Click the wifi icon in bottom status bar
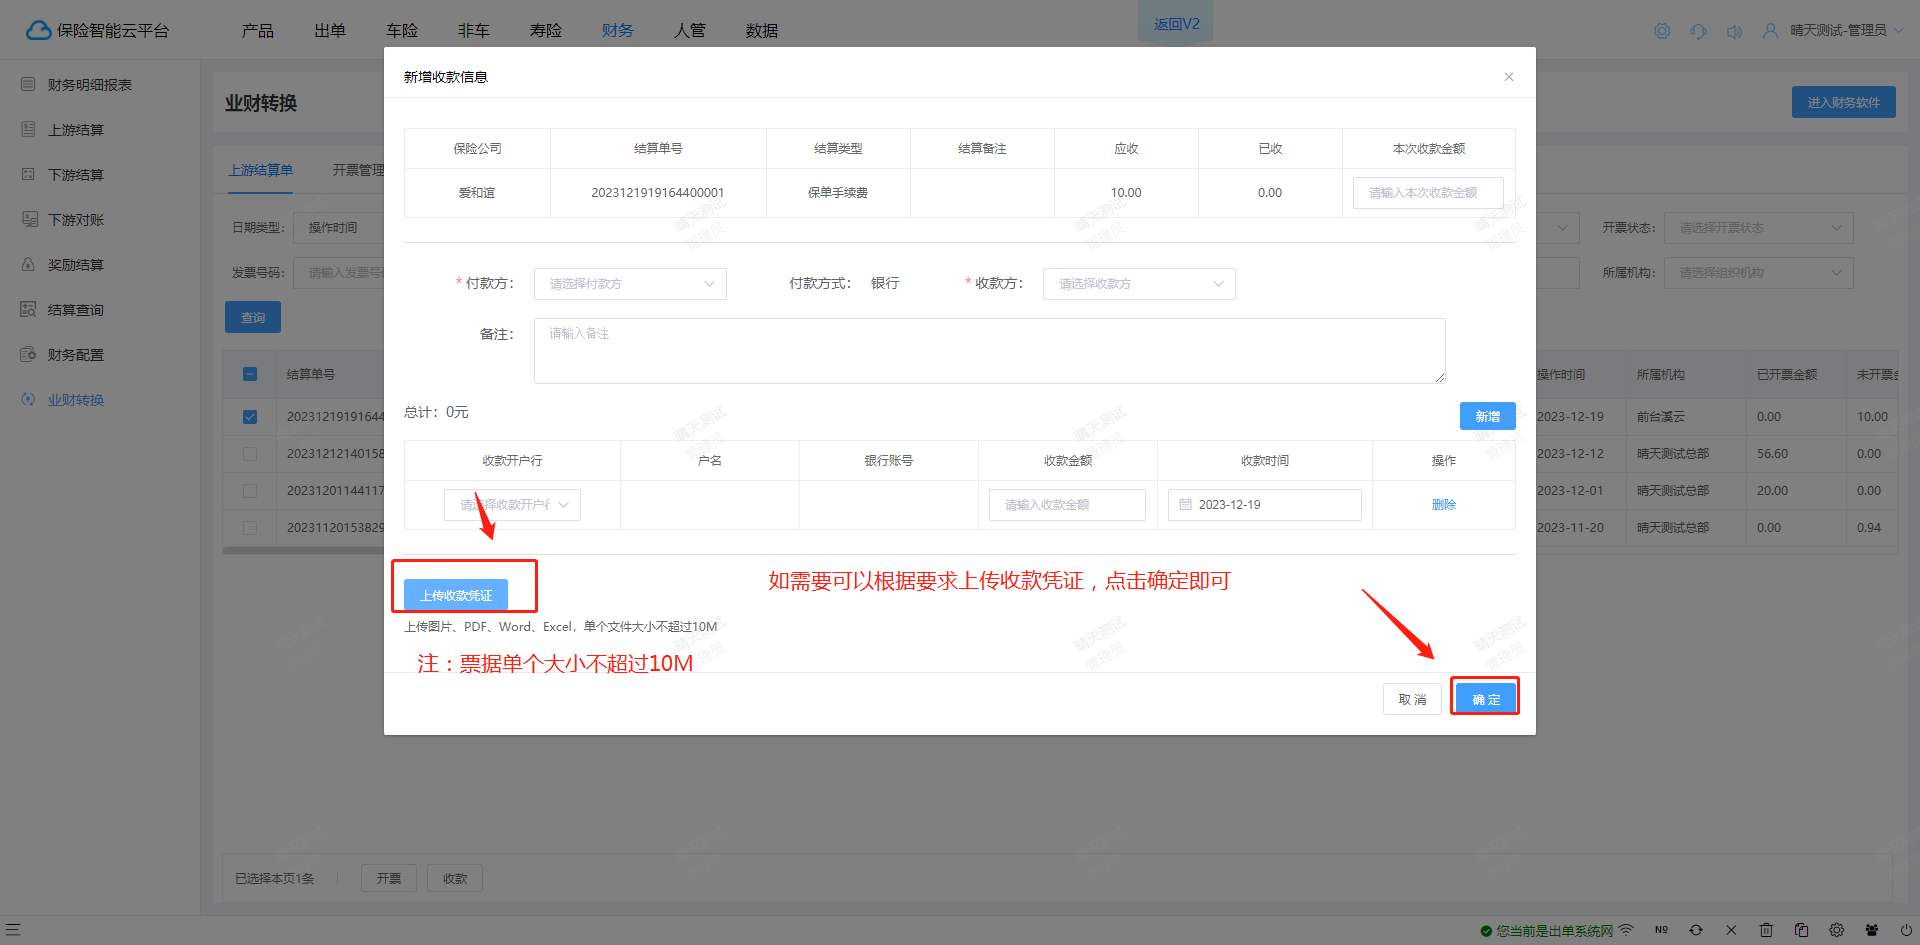Viewport: 1920px width, 945px height. 1626,930
